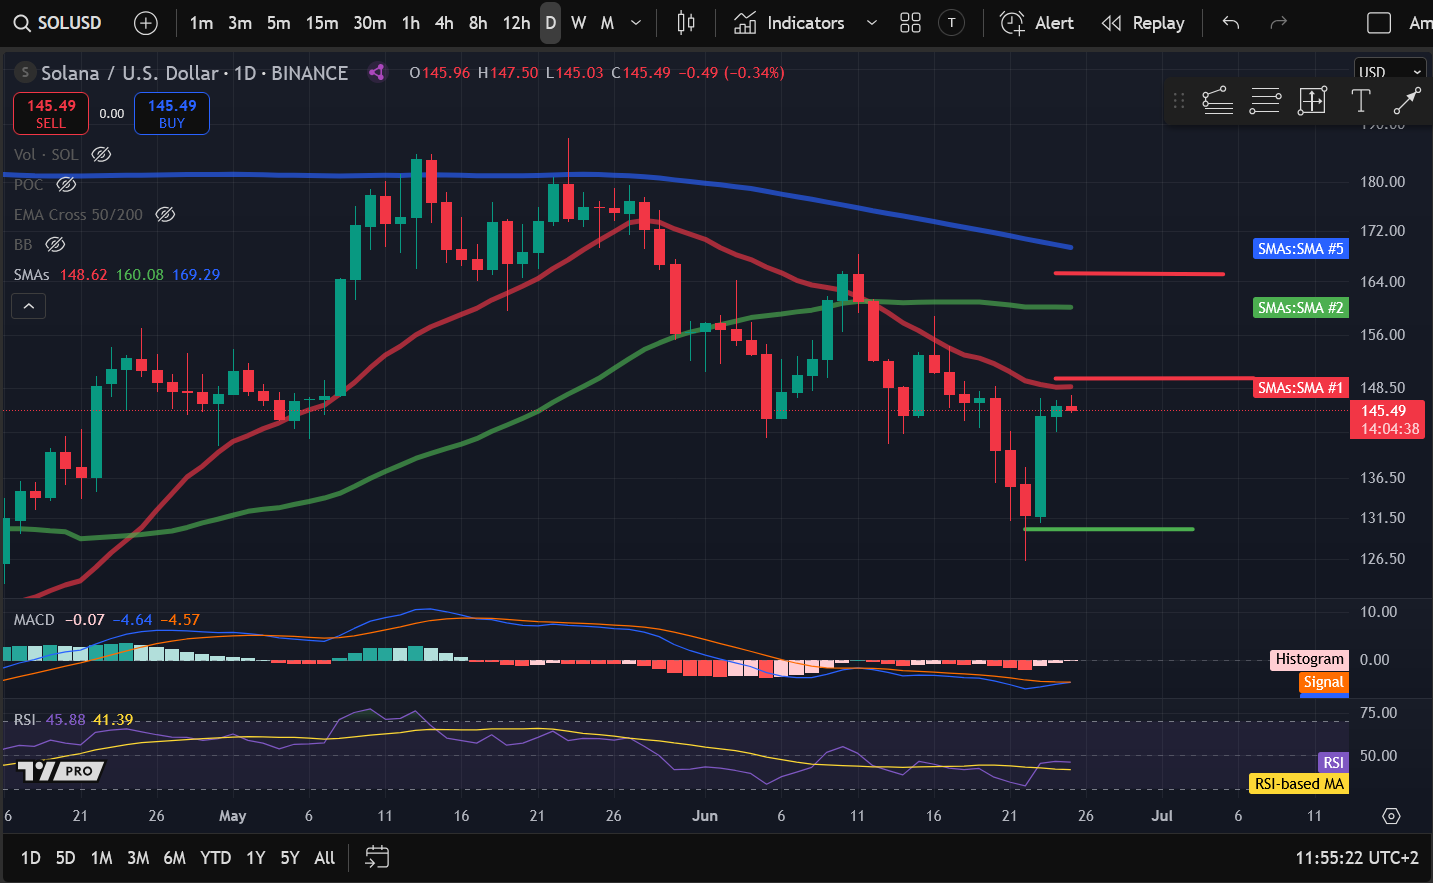The height and width of the screenshot is (883, 1433).
Task: Click the 145.49 SELL button
Action: (x=51, y=113)
